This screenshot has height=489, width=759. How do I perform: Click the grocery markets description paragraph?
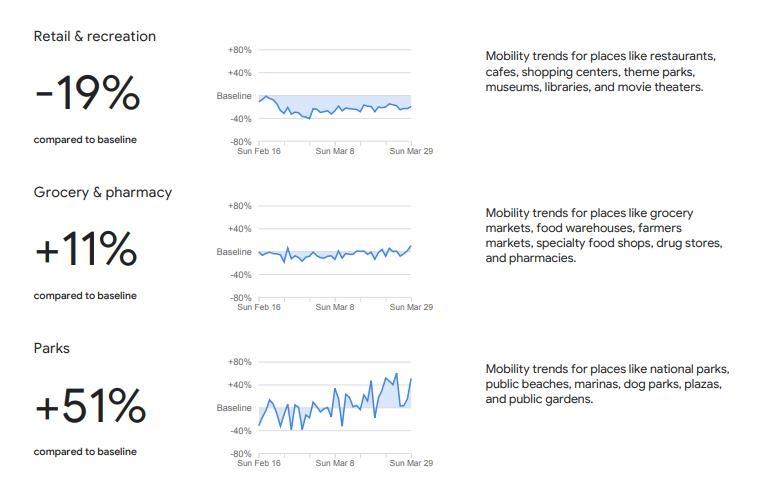tap(604, 235)
